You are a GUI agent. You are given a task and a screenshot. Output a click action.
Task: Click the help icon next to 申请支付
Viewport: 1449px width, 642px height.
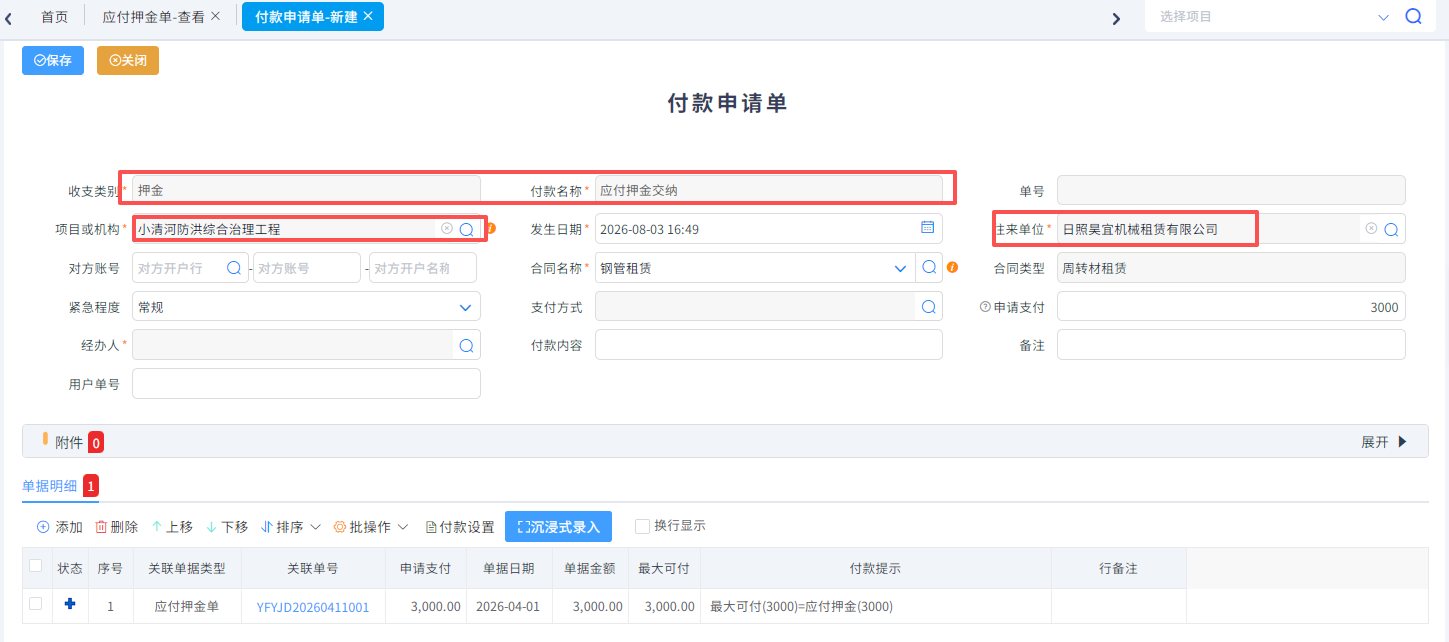click(985, 307)
